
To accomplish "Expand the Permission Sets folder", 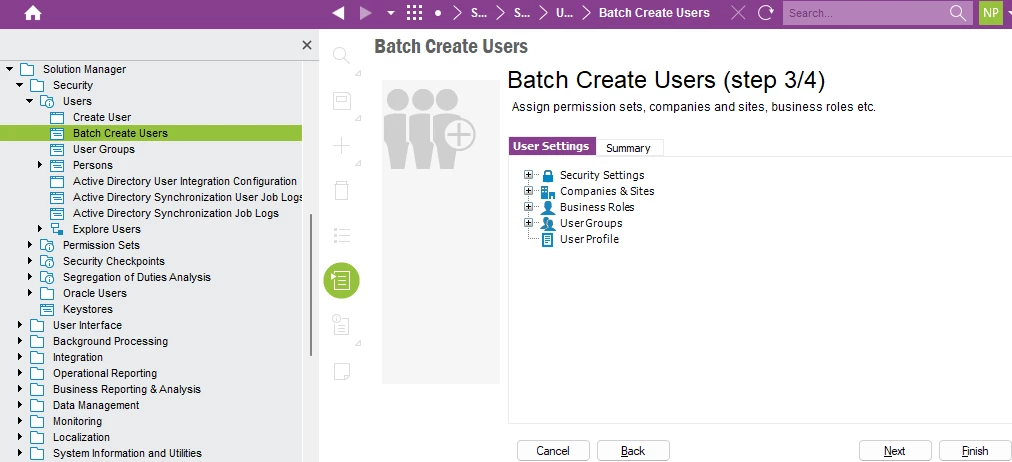I will [31, 245].
